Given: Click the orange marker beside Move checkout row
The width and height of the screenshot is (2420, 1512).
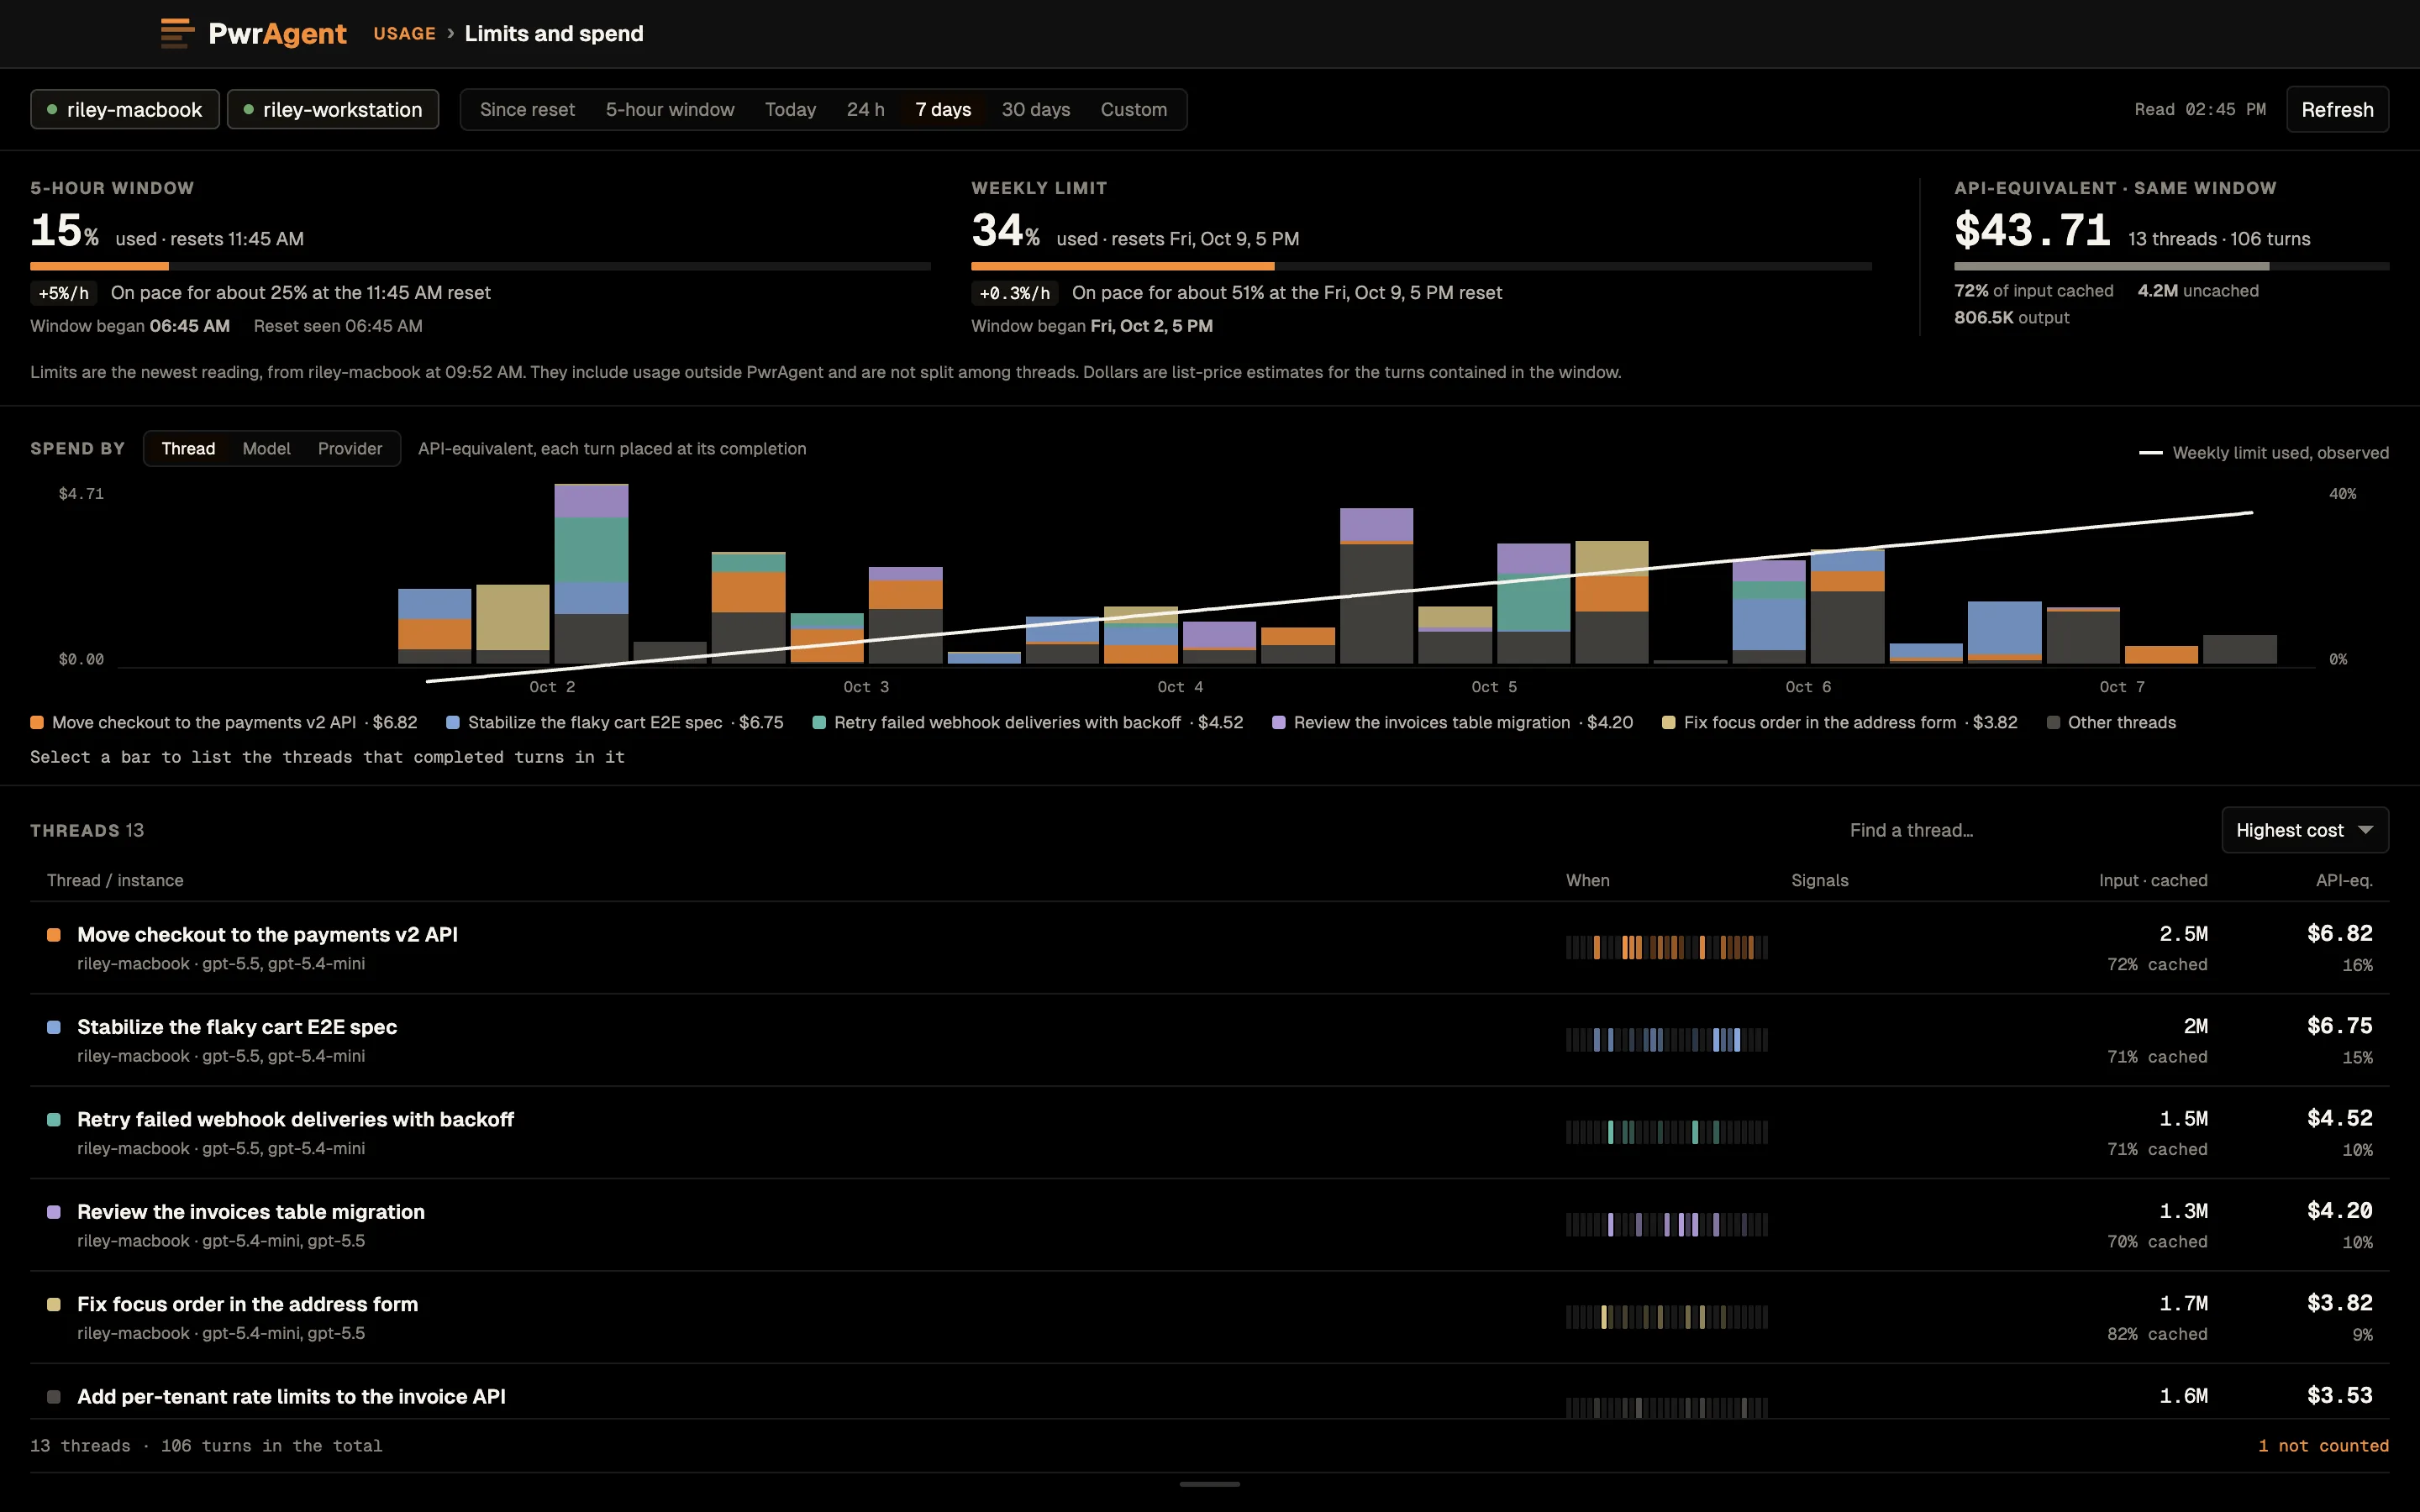Looking at the screenshot, I should [54, 935].
